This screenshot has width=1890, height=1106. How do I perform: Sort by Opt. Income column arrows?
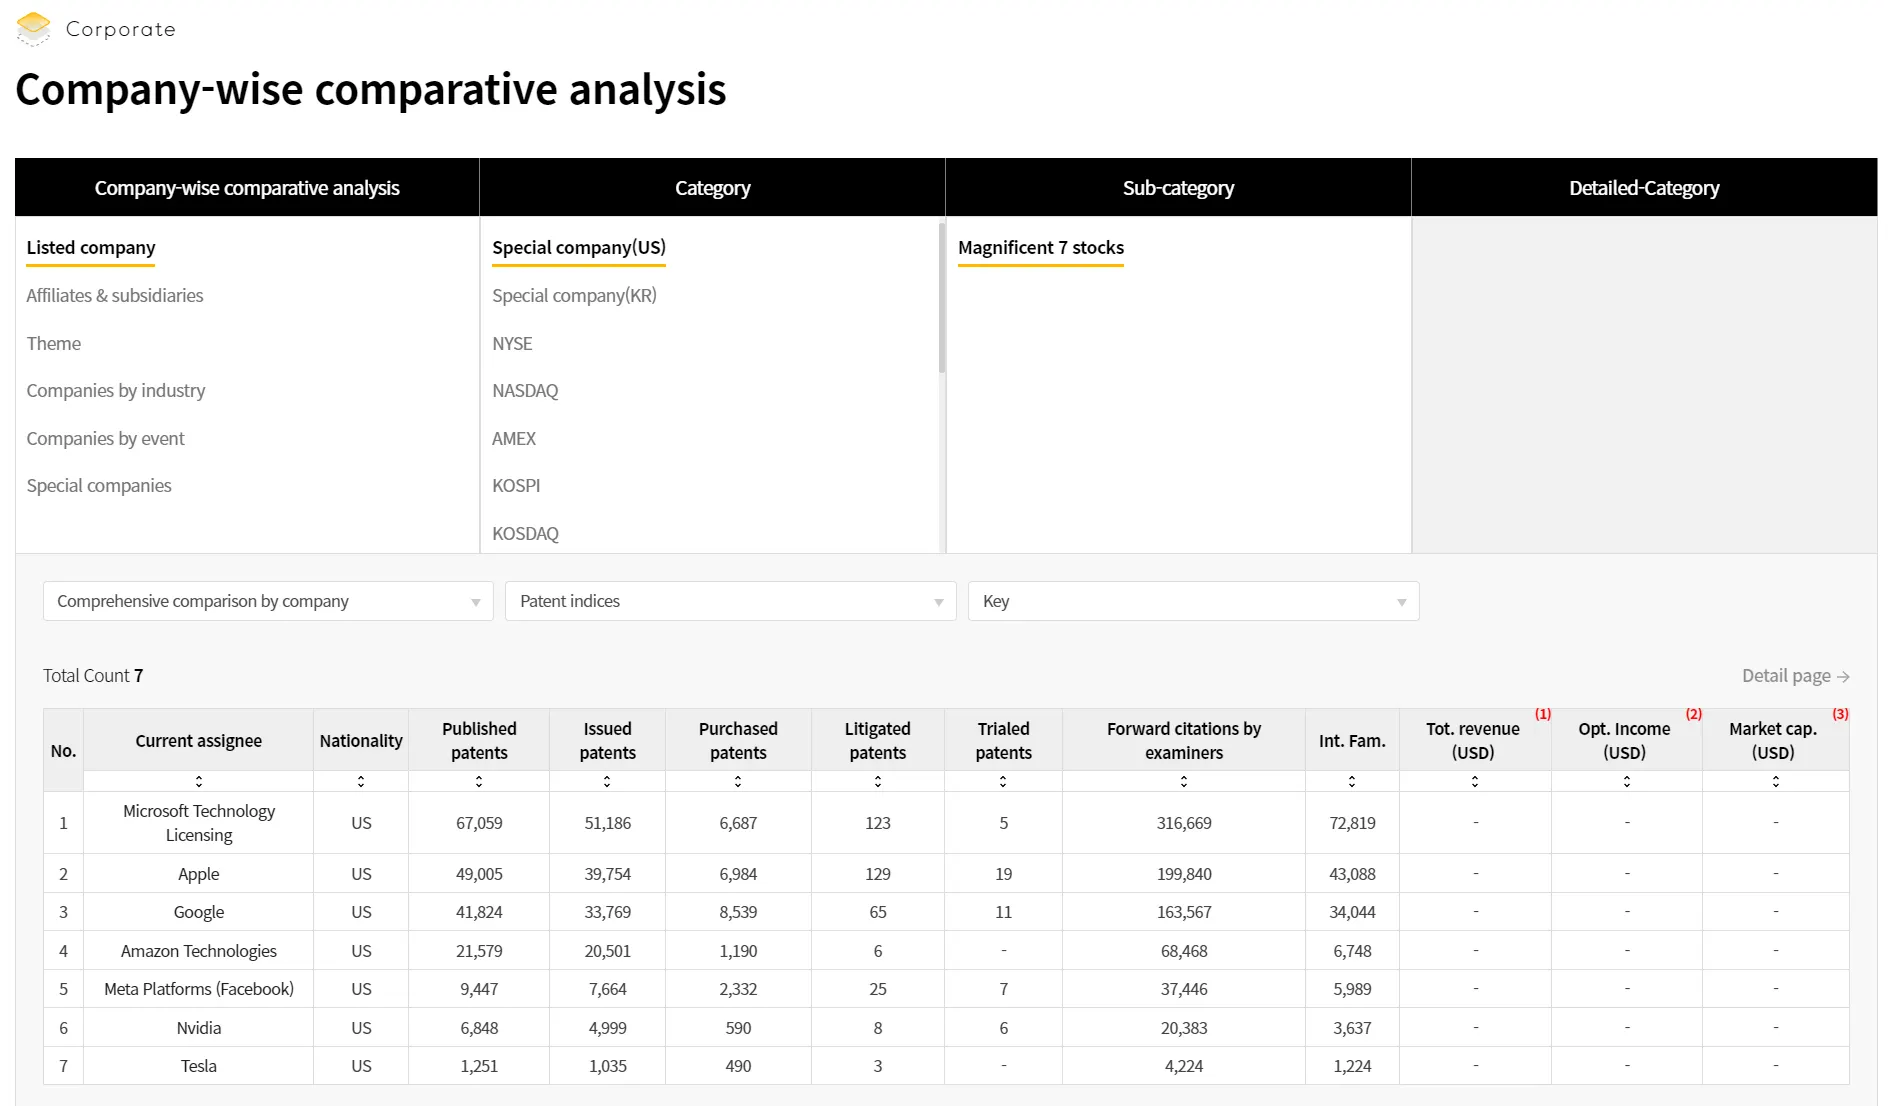pos(1627,781)
